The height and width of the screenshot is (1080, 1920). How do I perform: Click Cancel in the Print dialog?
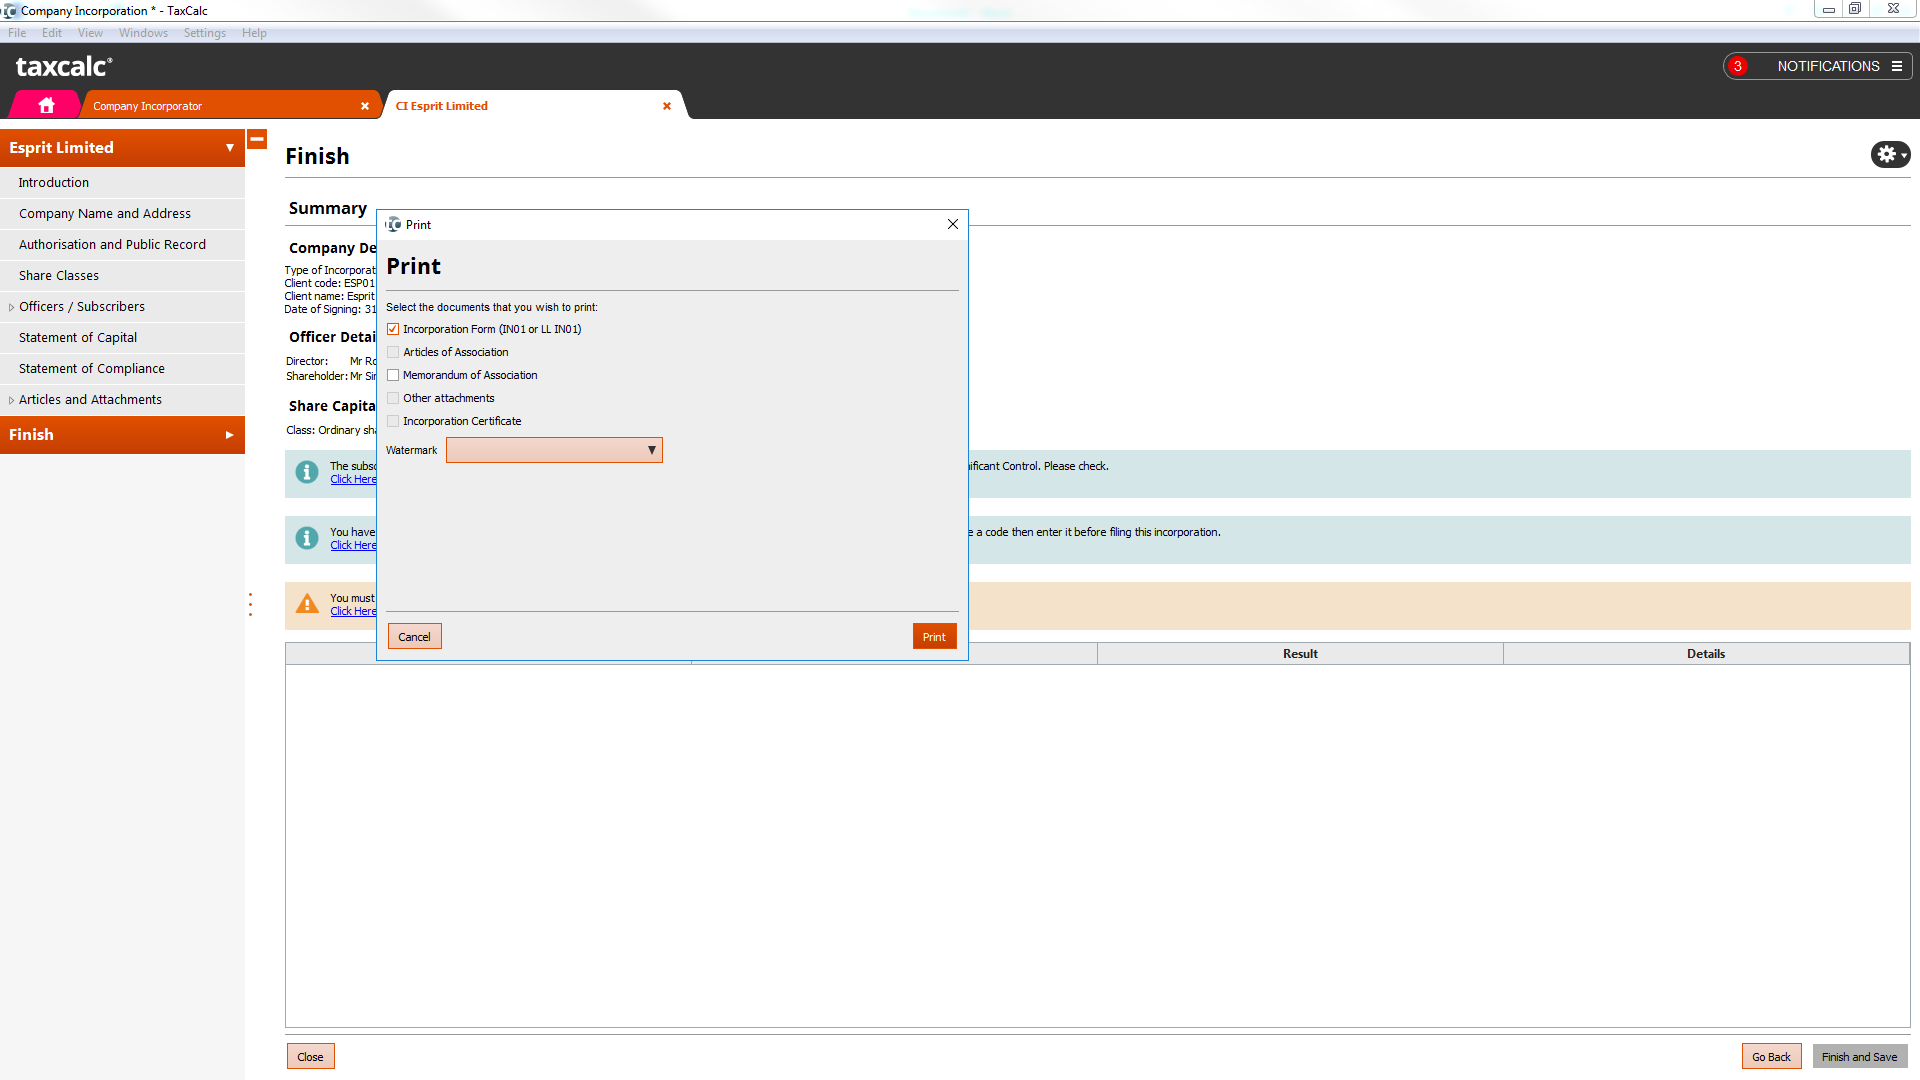414,637
